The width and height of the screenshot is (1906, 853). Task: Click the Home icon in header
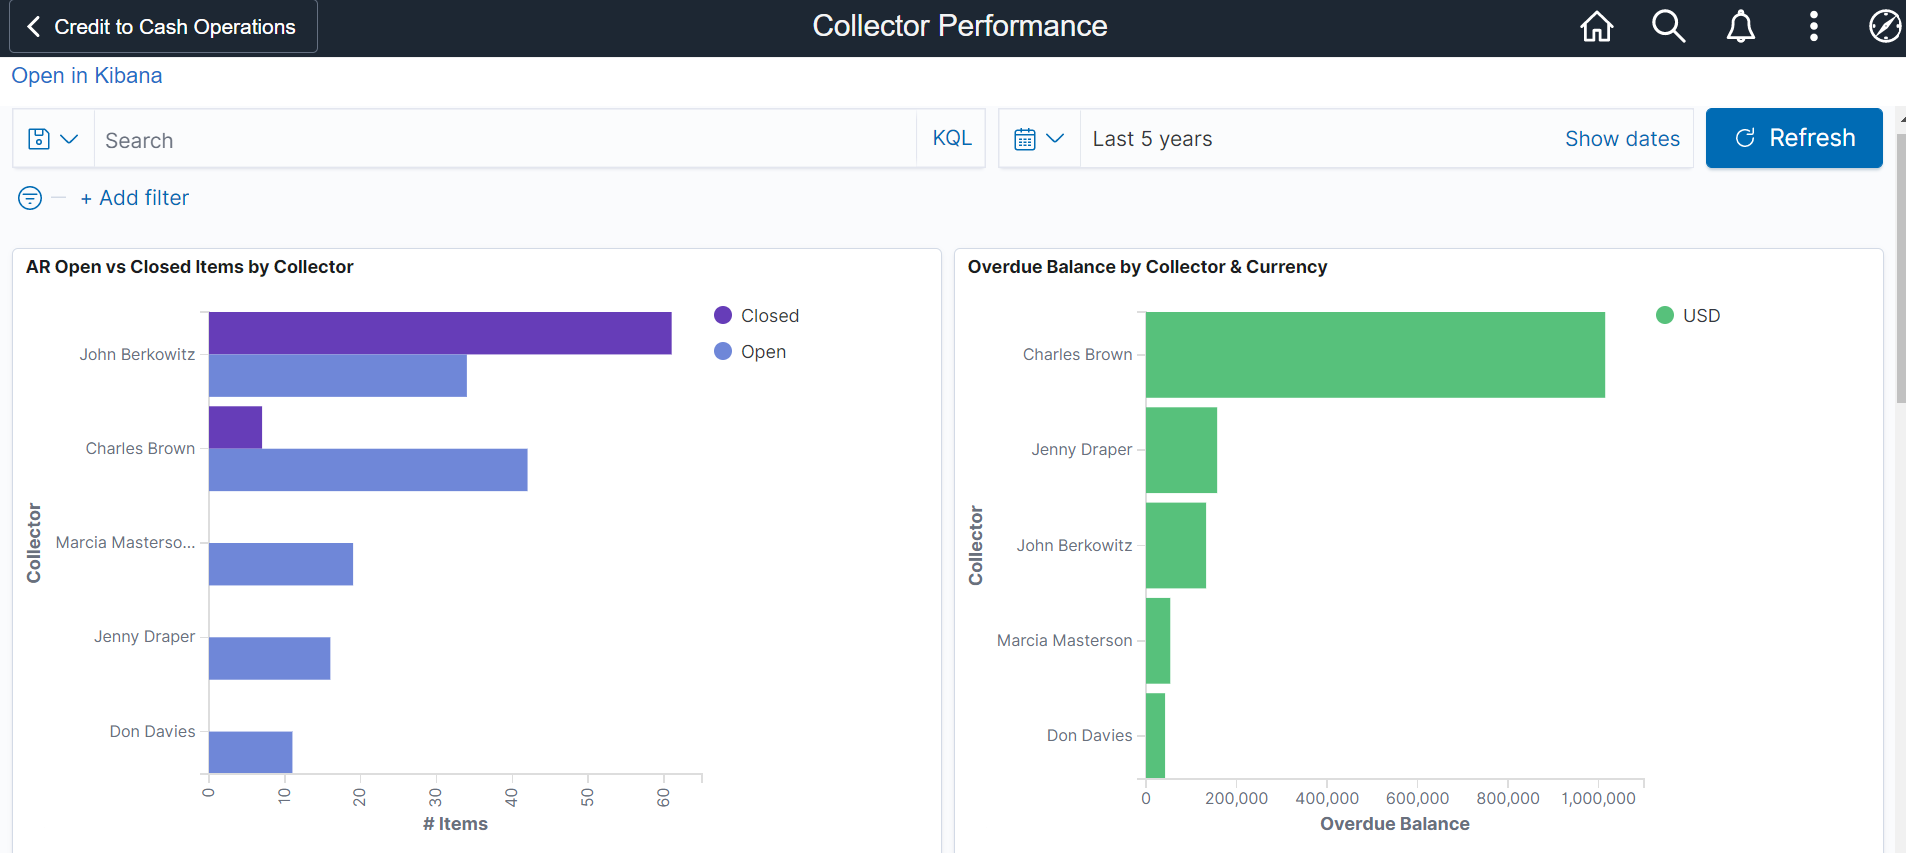click(1596, 27)
